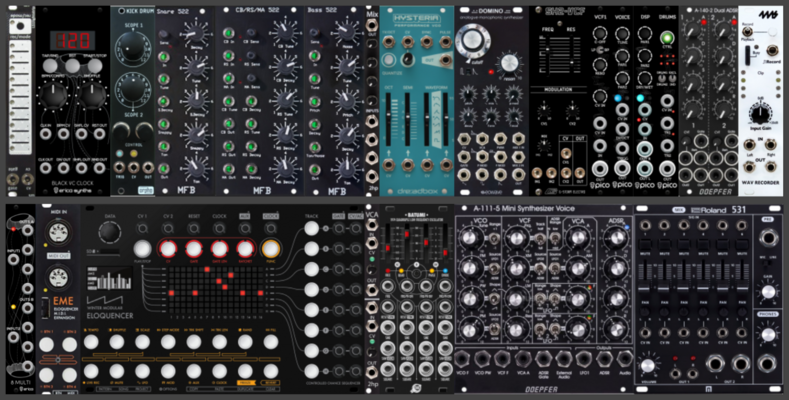The image size is (789, 400).
Task: Click the Audio output jack on A-111-5
Action: tap(624, 359)
